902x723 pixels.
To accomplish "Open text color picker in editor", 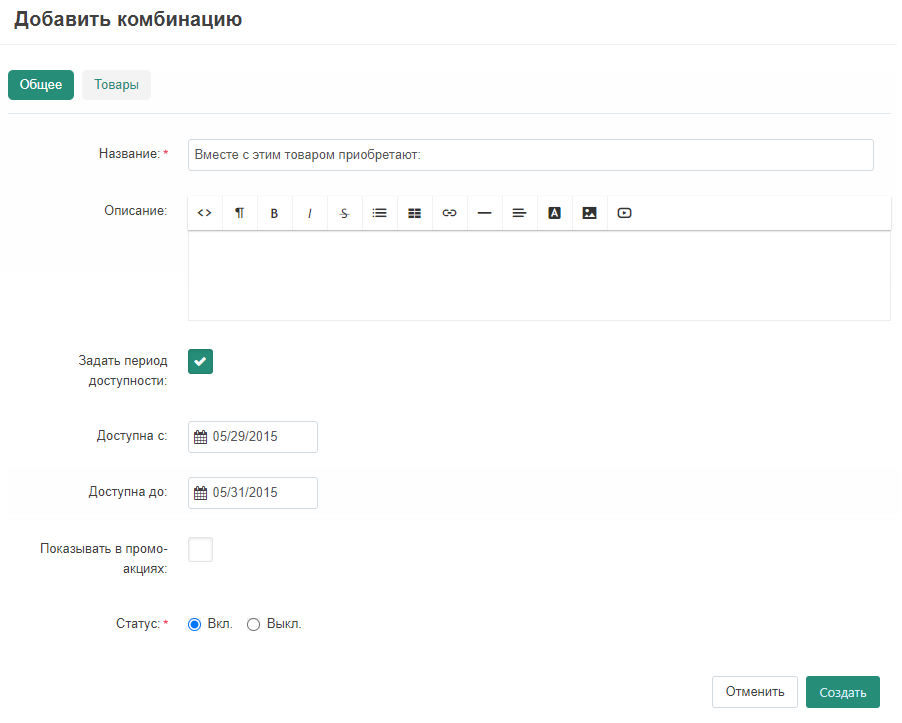I will coord(555,213).
